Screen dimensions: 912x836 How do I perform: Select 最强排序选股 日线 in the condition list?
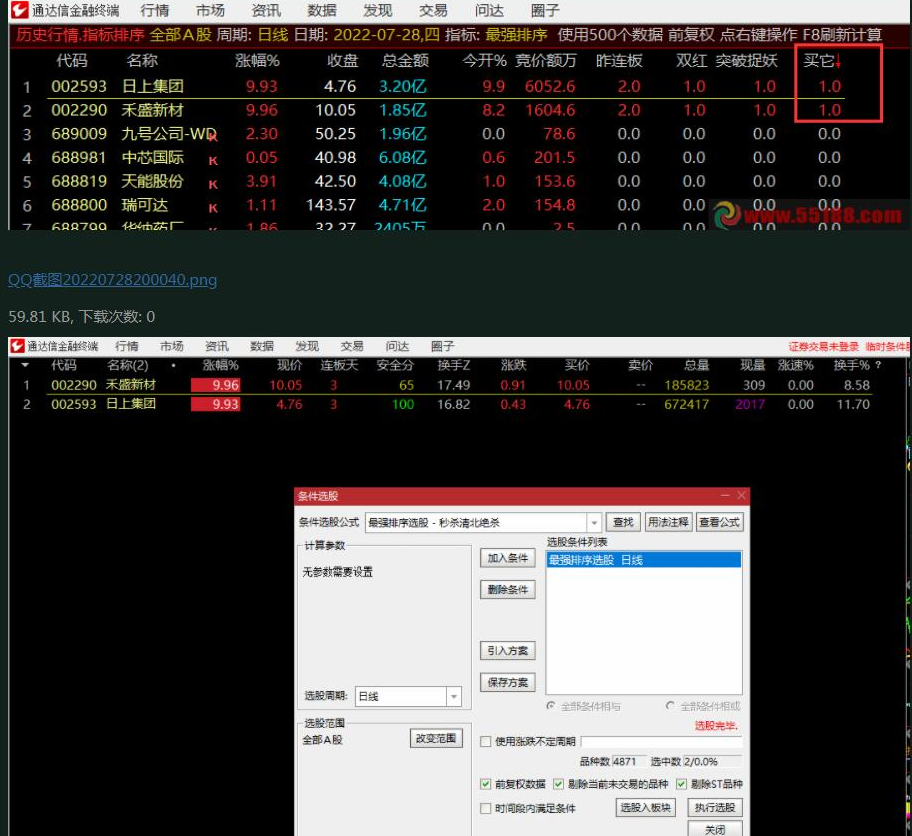pos(644,560)
